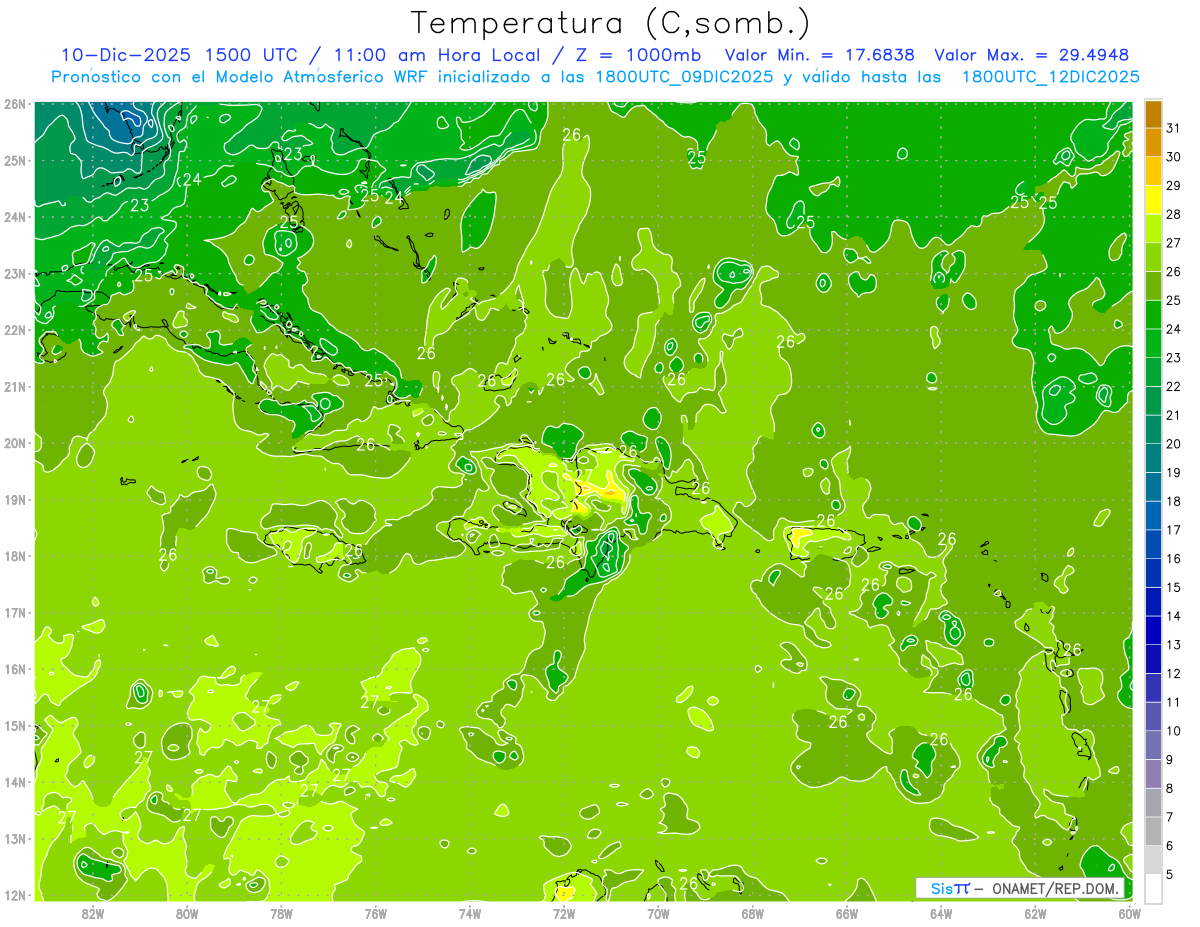Click the dark blue scale segment between 13 and 14
Screen dimensions: 1200x927
click(1153, 630)
